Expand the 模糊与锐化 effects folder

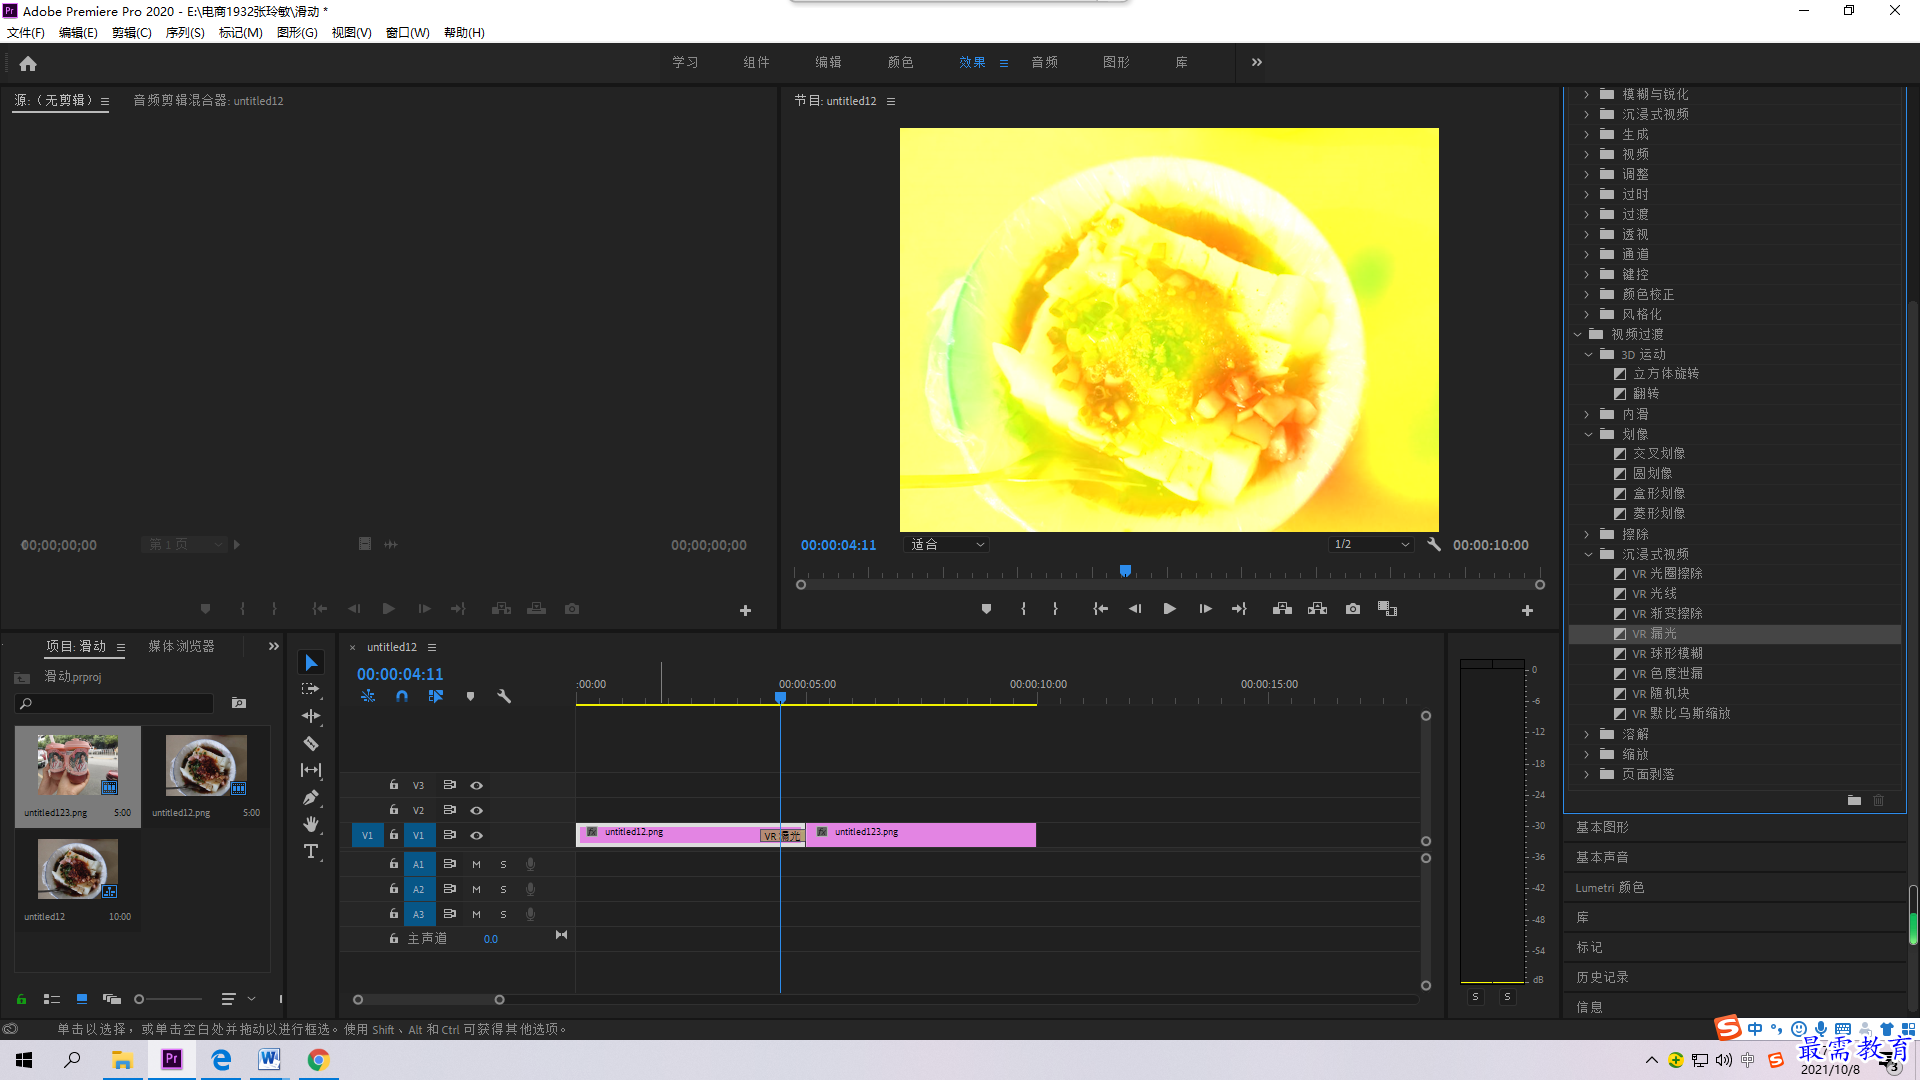1586,94
